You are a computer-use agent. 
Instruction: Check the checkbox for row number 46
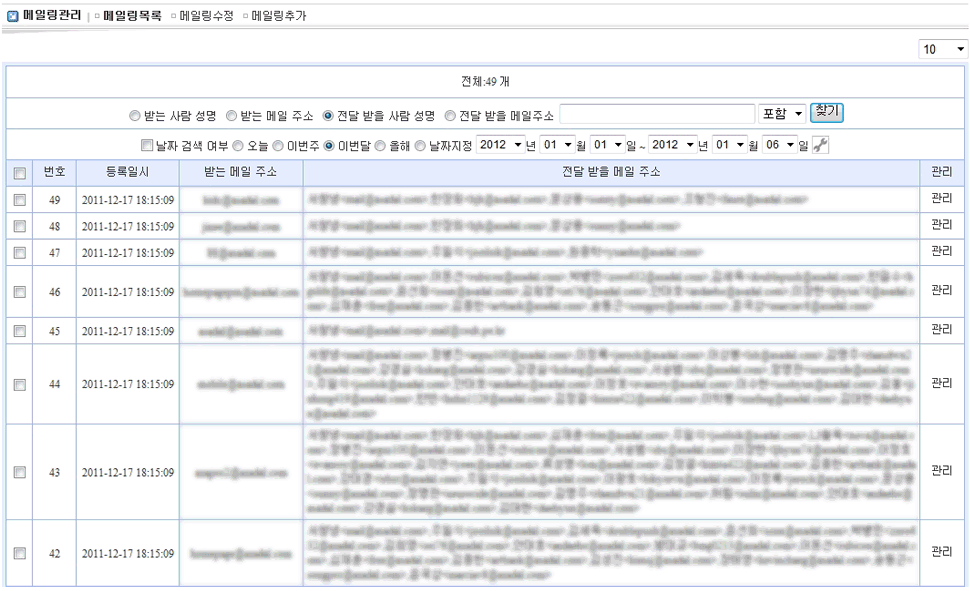tap(19, 292)
